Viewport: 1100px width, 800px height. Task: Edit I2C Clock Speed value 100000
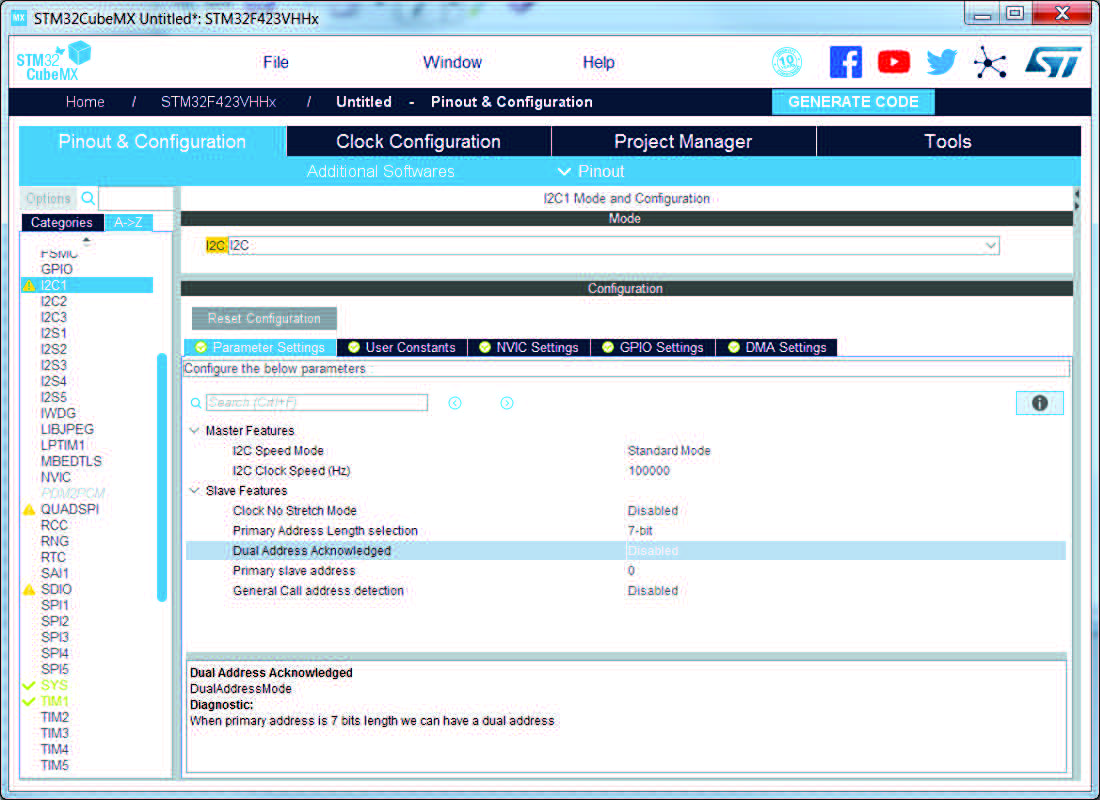point(649,471)
